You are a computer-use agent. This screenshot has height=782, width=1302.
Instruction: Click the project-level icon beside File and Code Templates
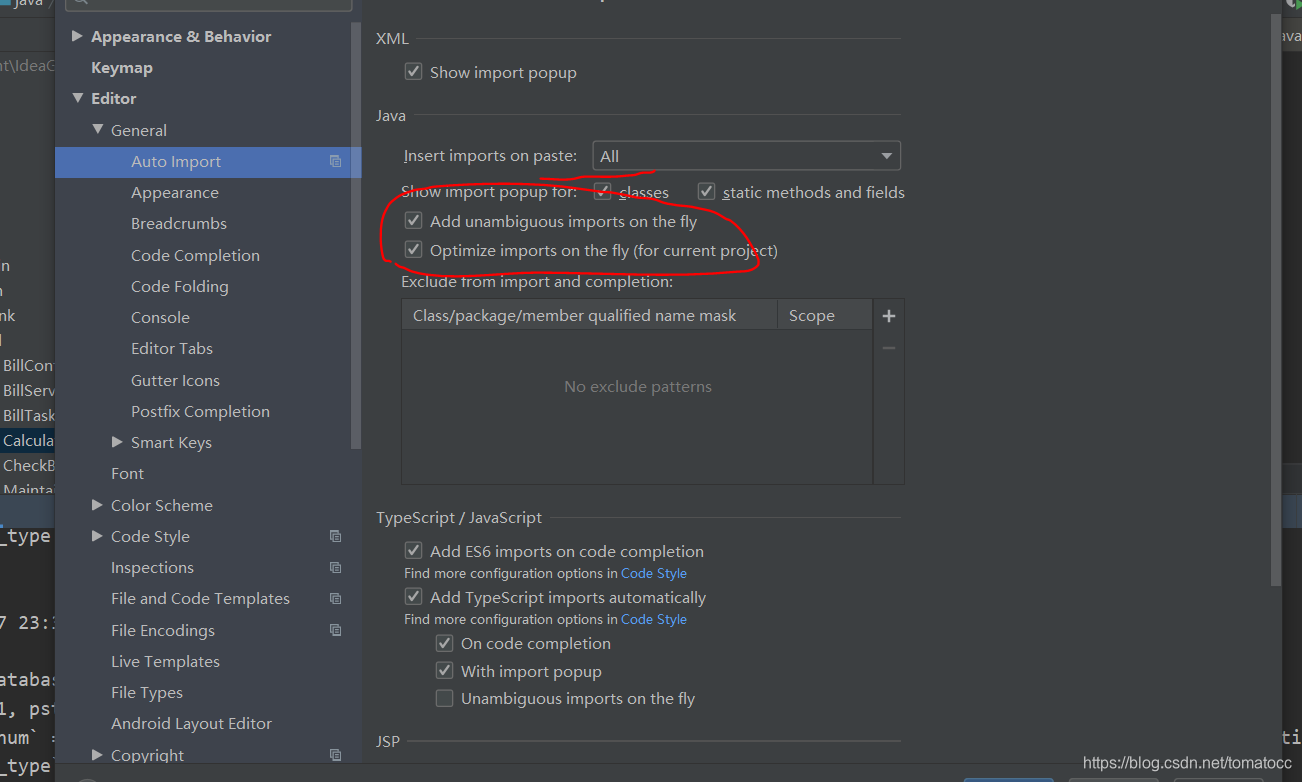click(x=336, y=598)
